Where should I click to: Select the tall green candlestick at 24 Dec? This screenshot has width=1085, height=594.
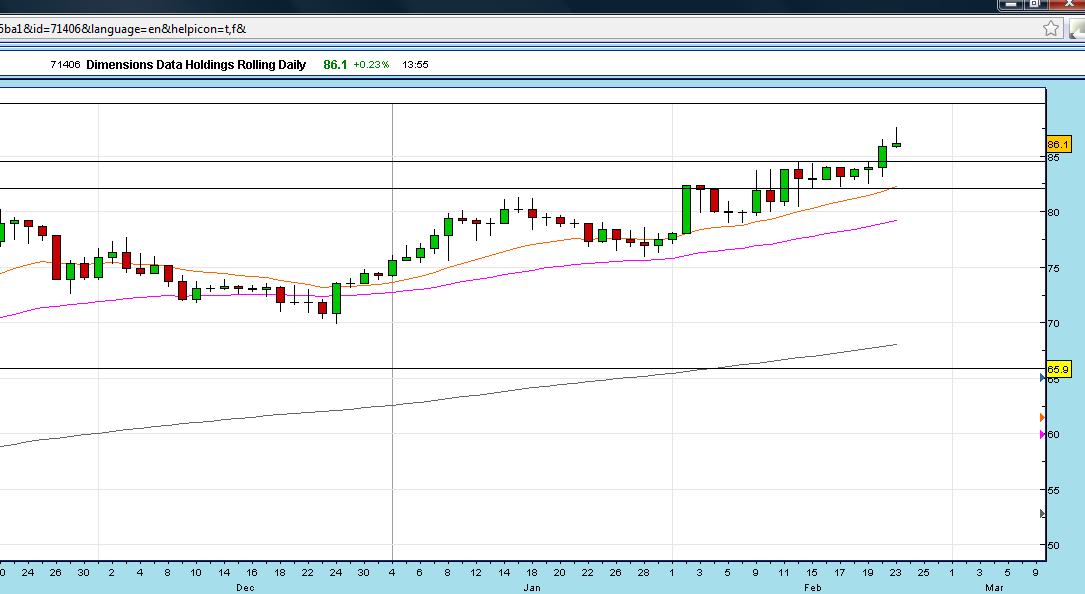coord(336,298)
